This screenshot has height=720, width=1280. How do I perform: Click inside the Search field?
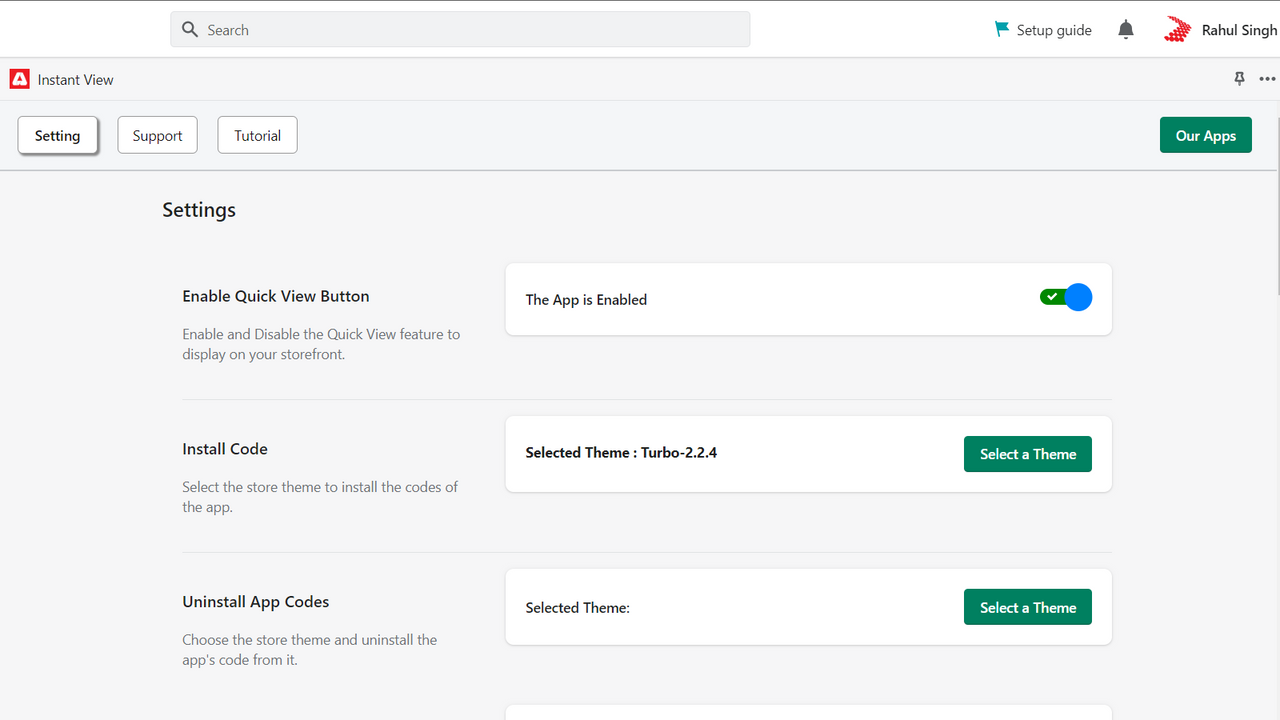(460, 29)
